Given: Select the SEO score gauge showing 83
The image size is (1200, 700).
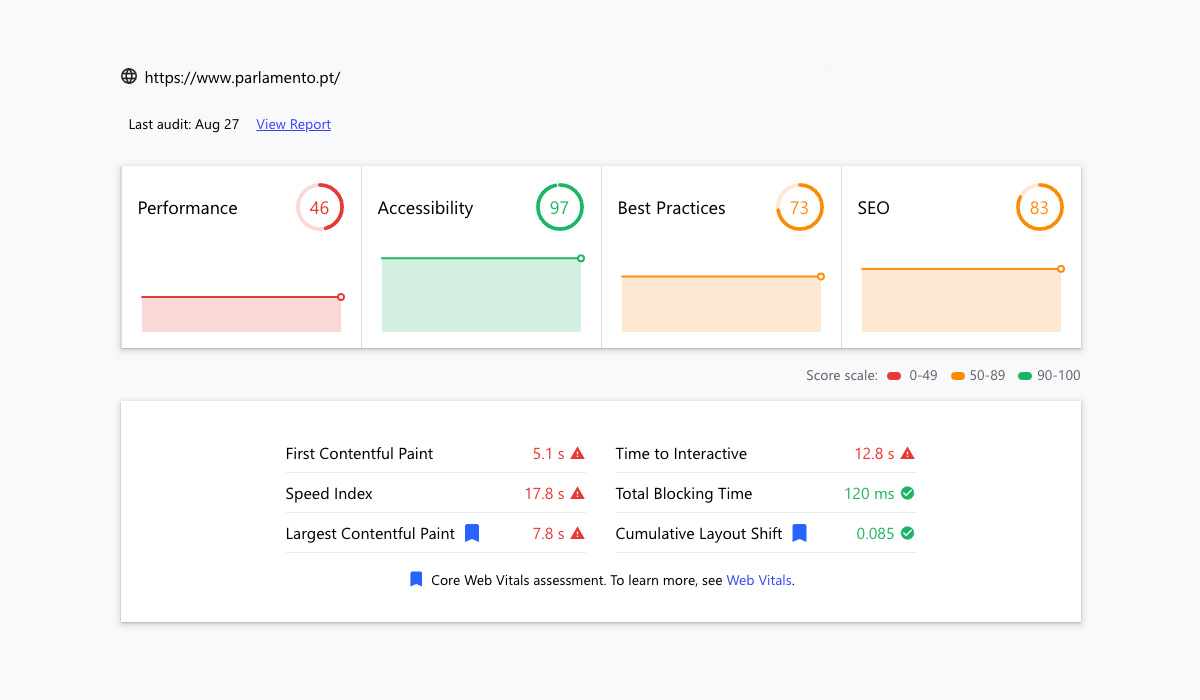Looking at the screenshot, I should (x=1039, y=208).
